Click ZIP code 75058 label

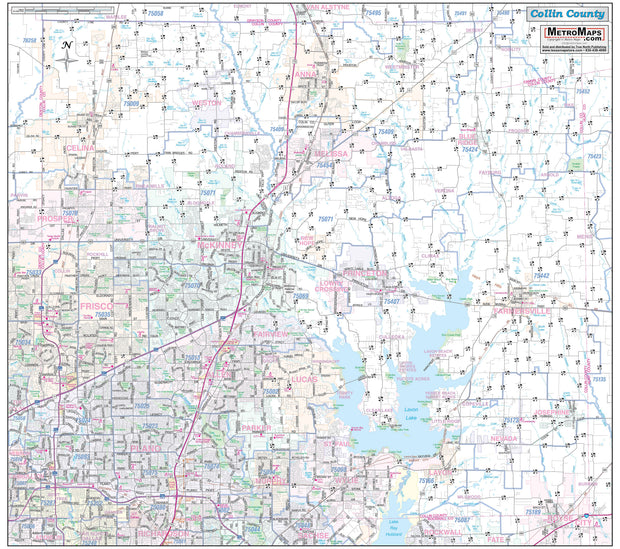(x=155, y=13)
